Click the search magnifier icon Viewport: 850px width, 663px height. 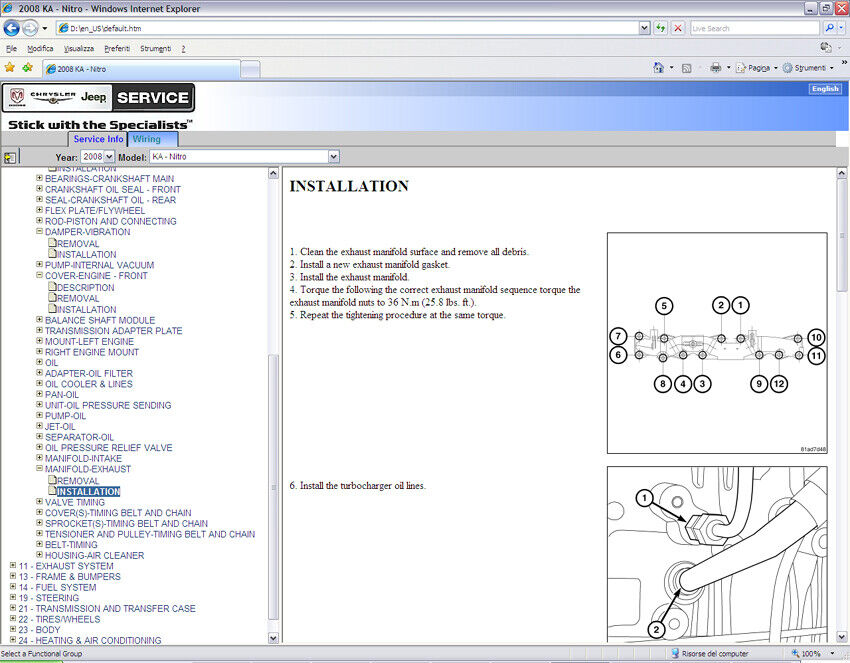pos(830,28)
